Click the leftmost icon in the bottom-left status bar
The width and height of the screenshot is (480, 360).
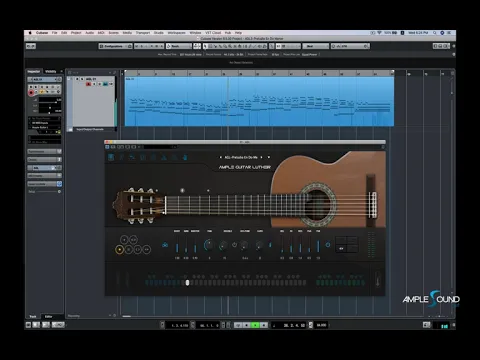(x=29, y=325)
